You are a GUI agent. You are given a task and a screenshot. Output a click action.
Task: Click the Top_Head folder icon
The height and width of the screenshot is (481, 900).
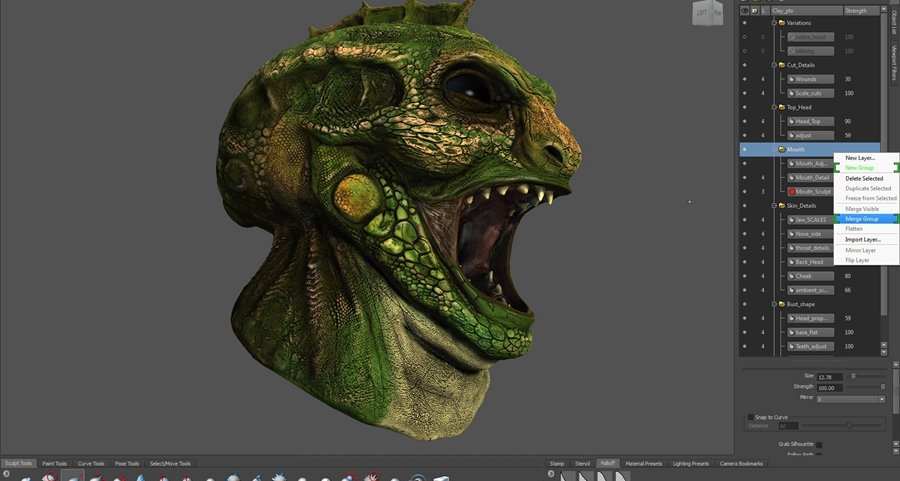[x=782, y=107]
